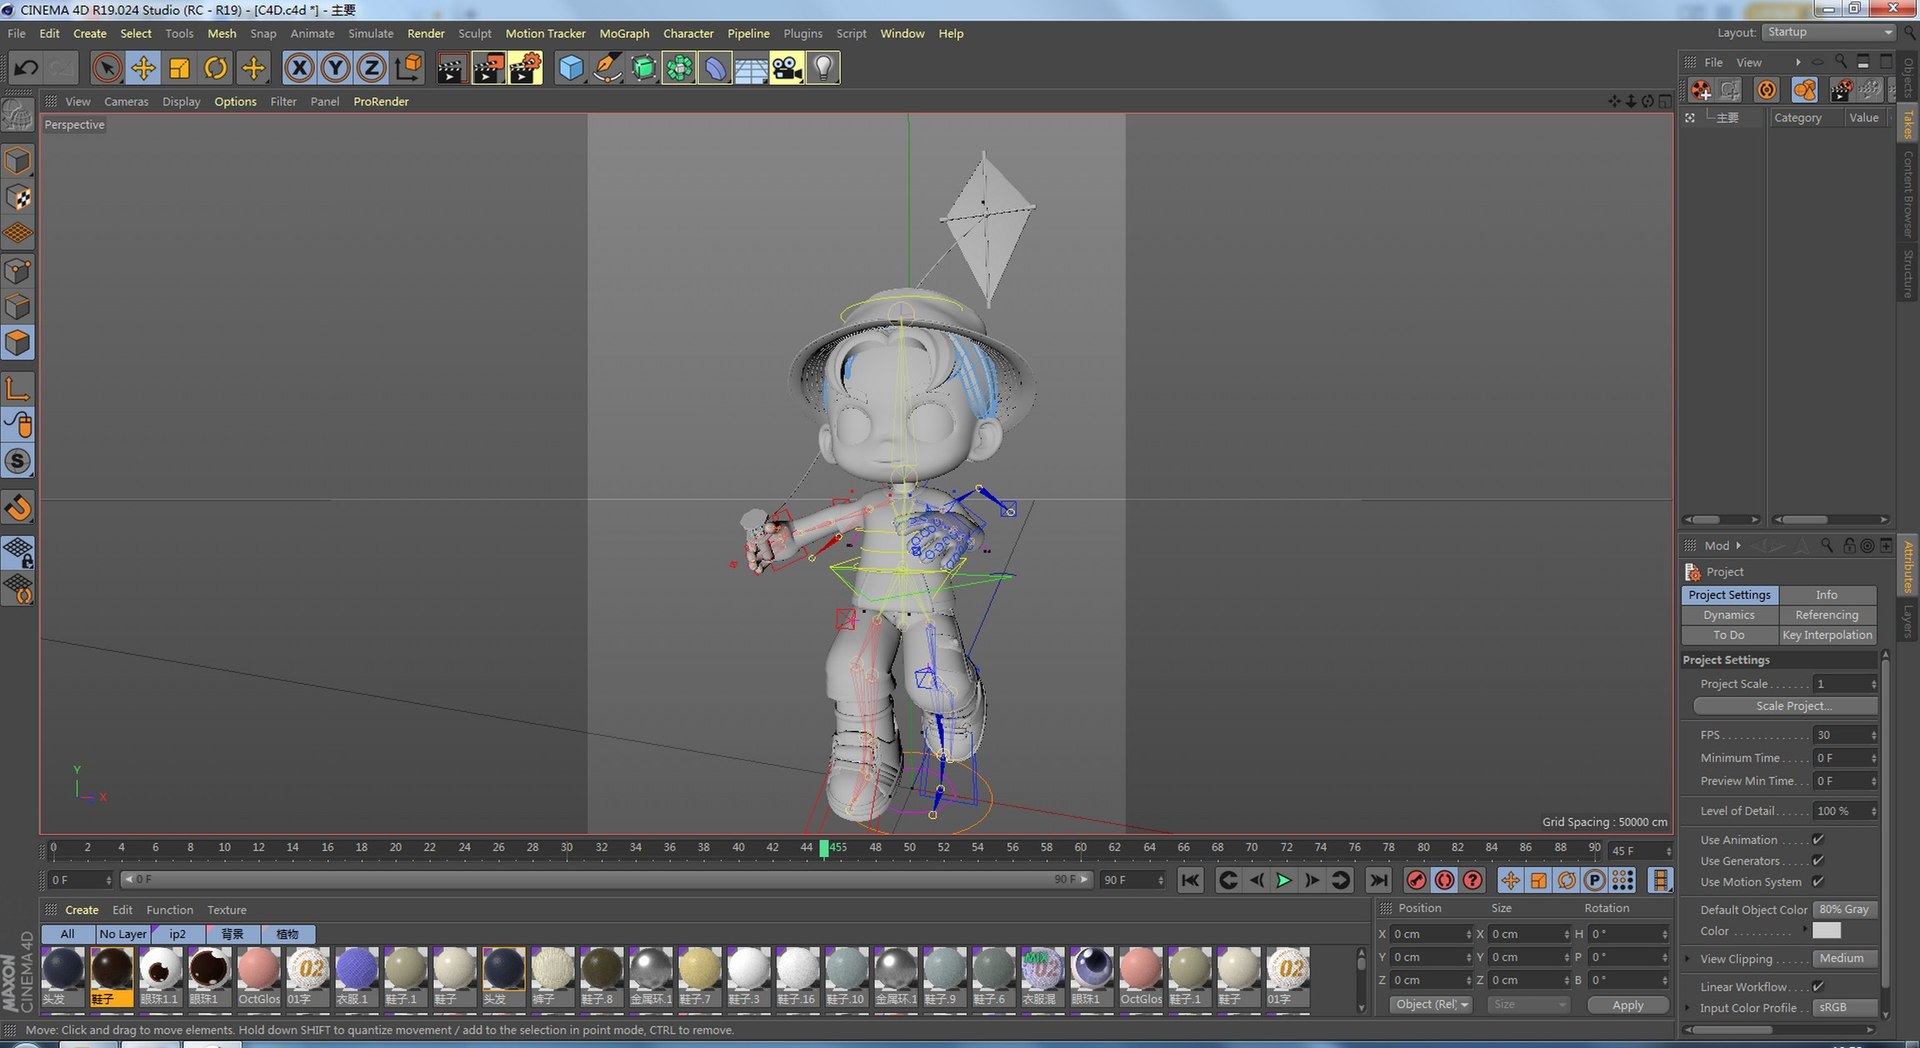Screen dimensions: 1920x1048
Task: Click the preview range bar
Action: pos(606,880)
